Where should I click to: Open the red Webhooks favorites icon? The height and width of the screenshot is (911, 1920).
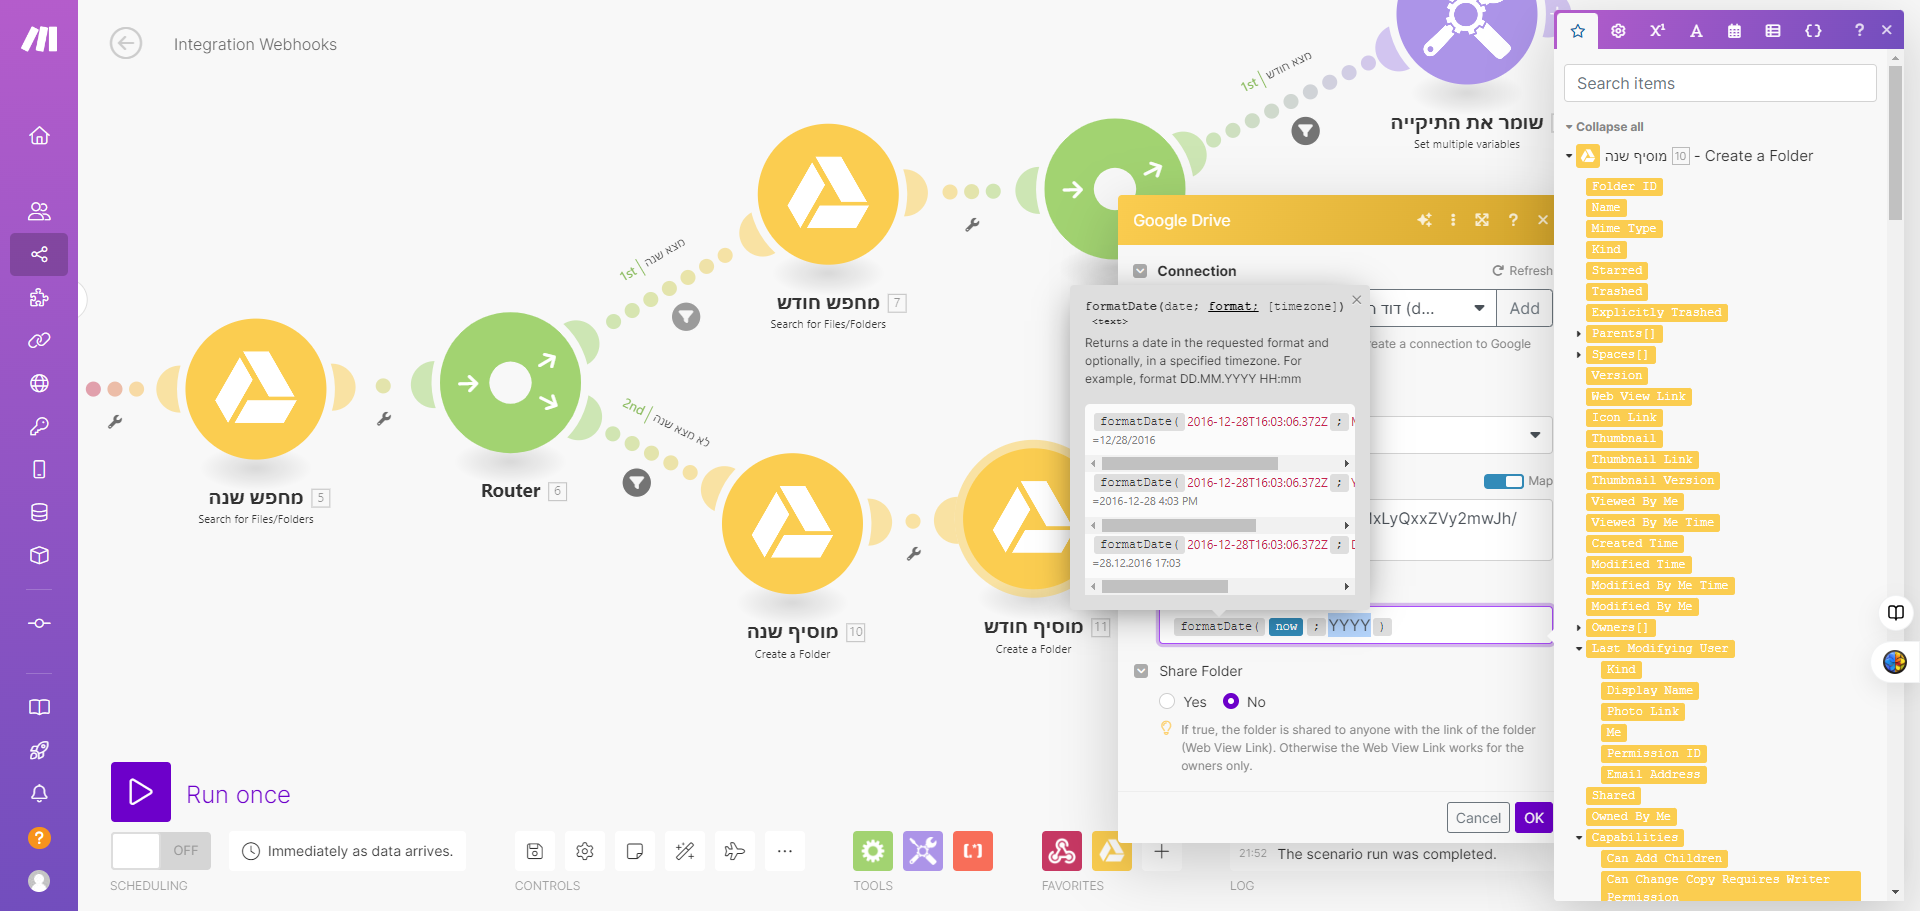tap(1062, 851)
